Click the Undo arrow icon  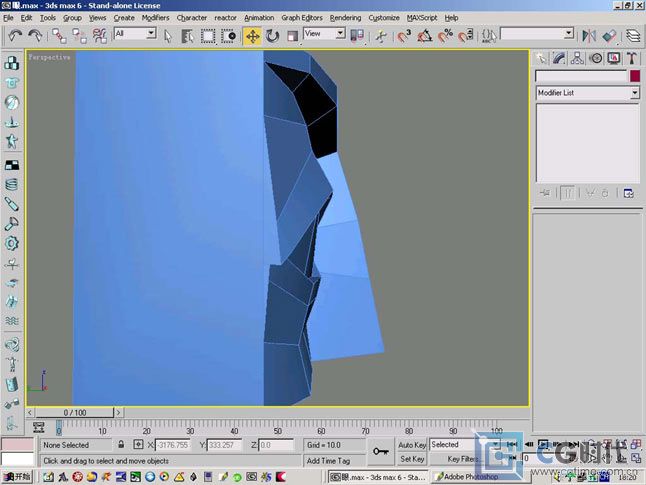(x=15, y=36)
